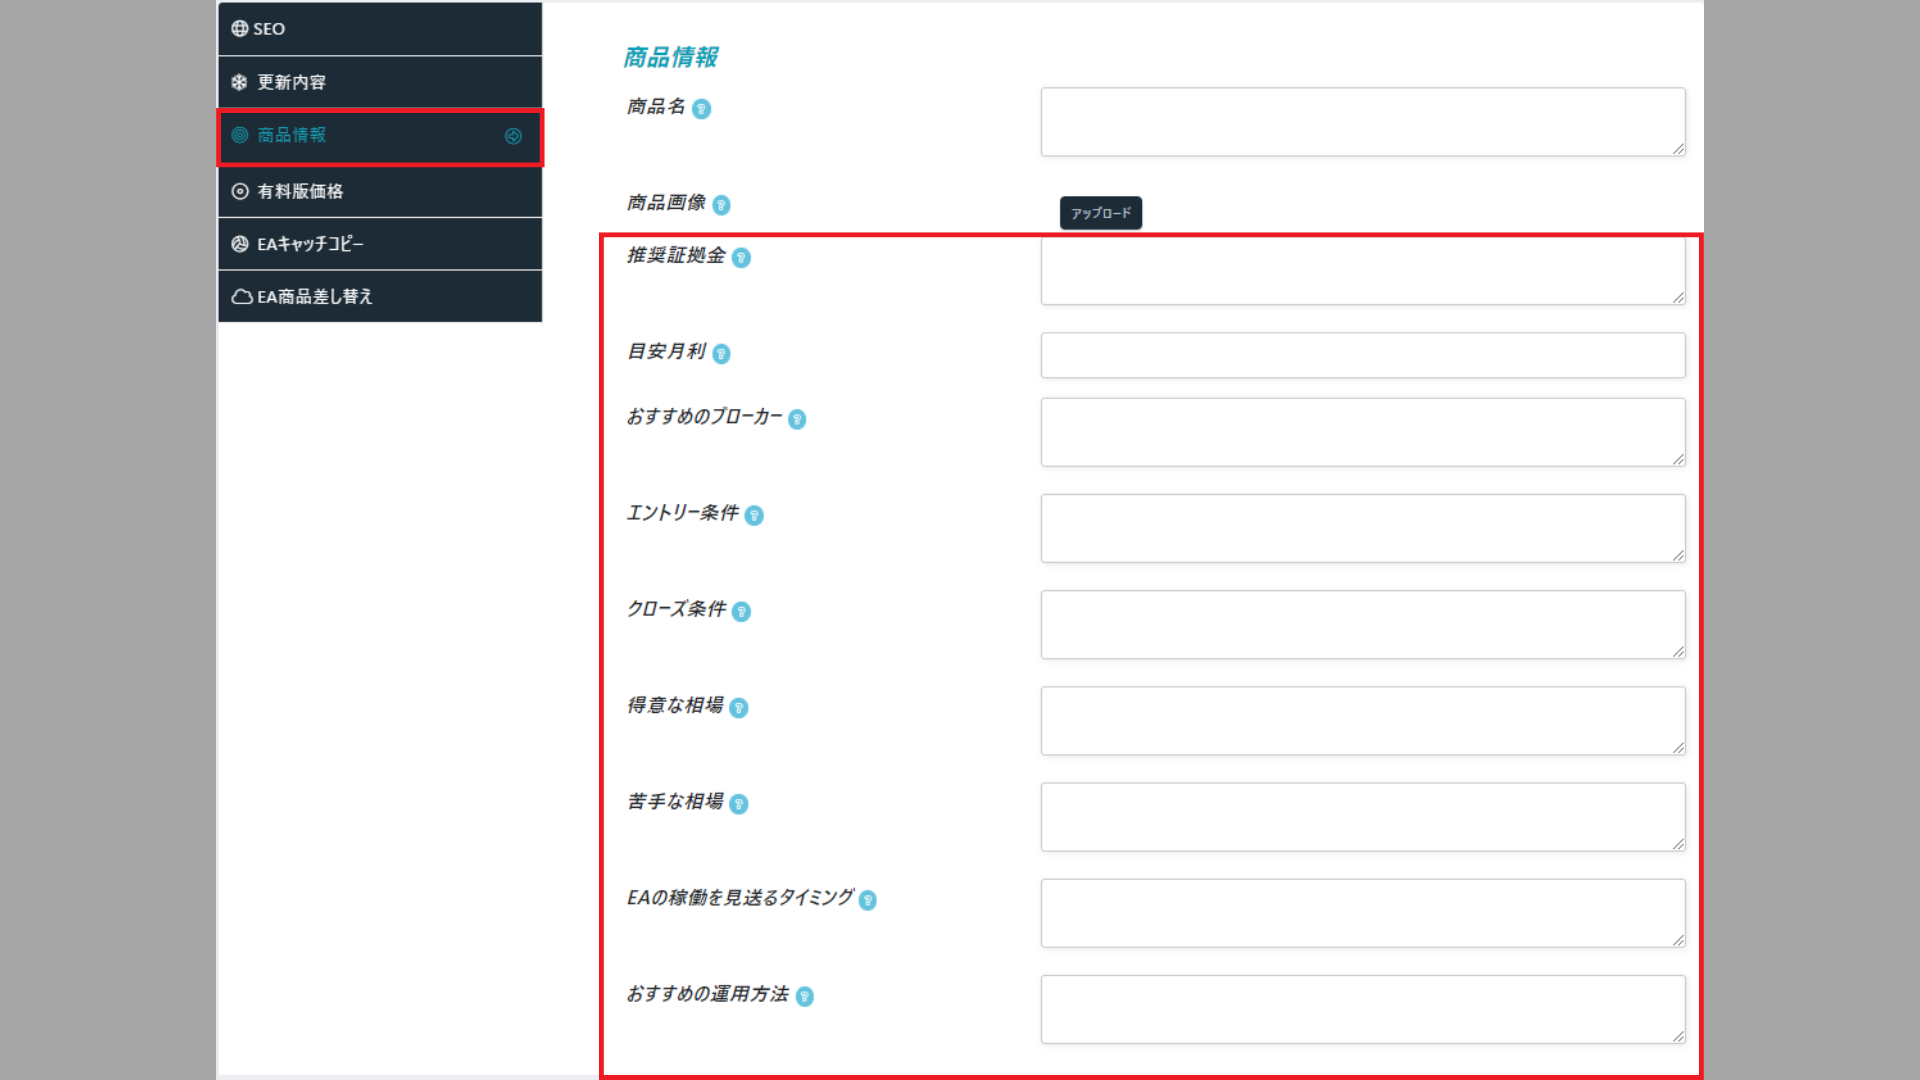The height and width of the screenshot is (1080, 1920).
Task: Click the cloud icon beside EA商品差し替え
Action: 242,296
